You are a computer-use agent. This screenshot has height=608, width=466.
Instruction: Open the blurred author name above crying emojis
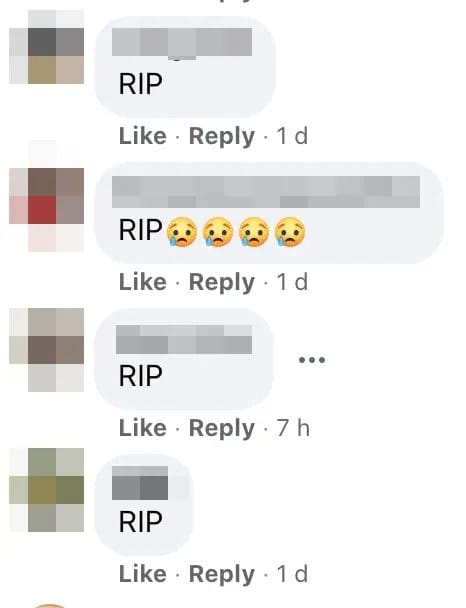tap(266, 192)
